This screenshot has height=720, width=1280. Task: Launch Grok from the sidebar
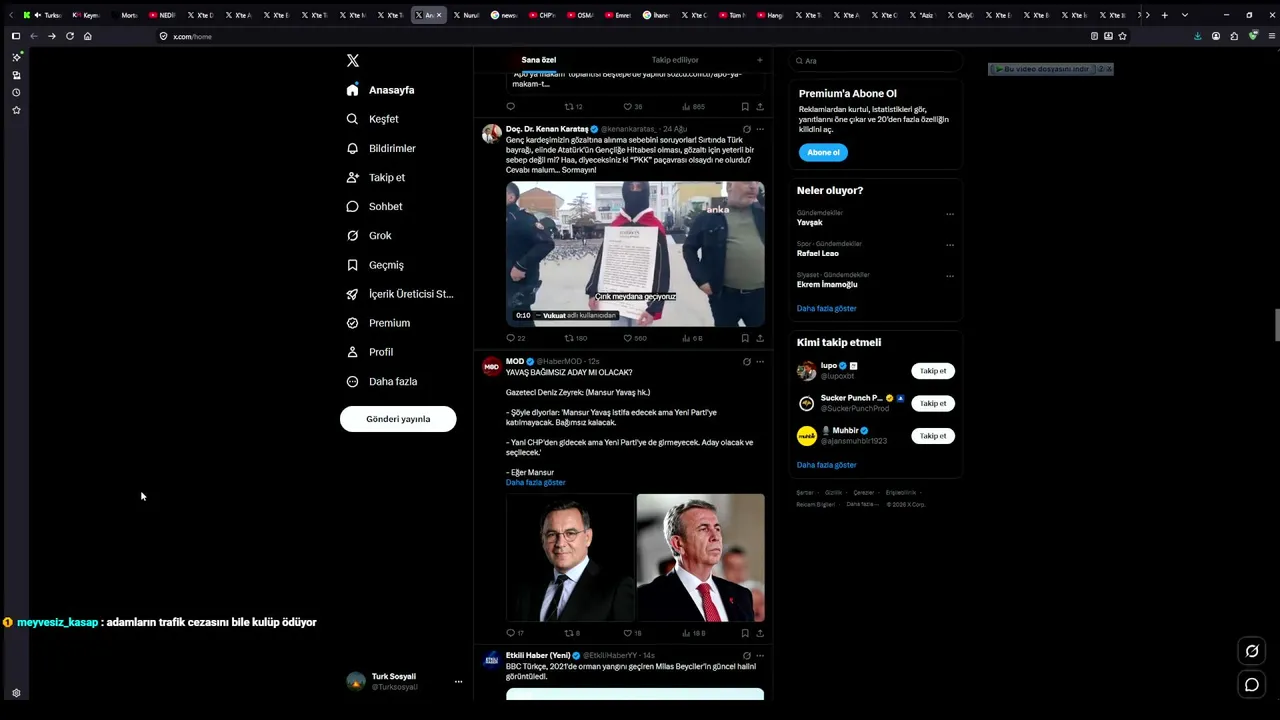click(x=368, y=235)
